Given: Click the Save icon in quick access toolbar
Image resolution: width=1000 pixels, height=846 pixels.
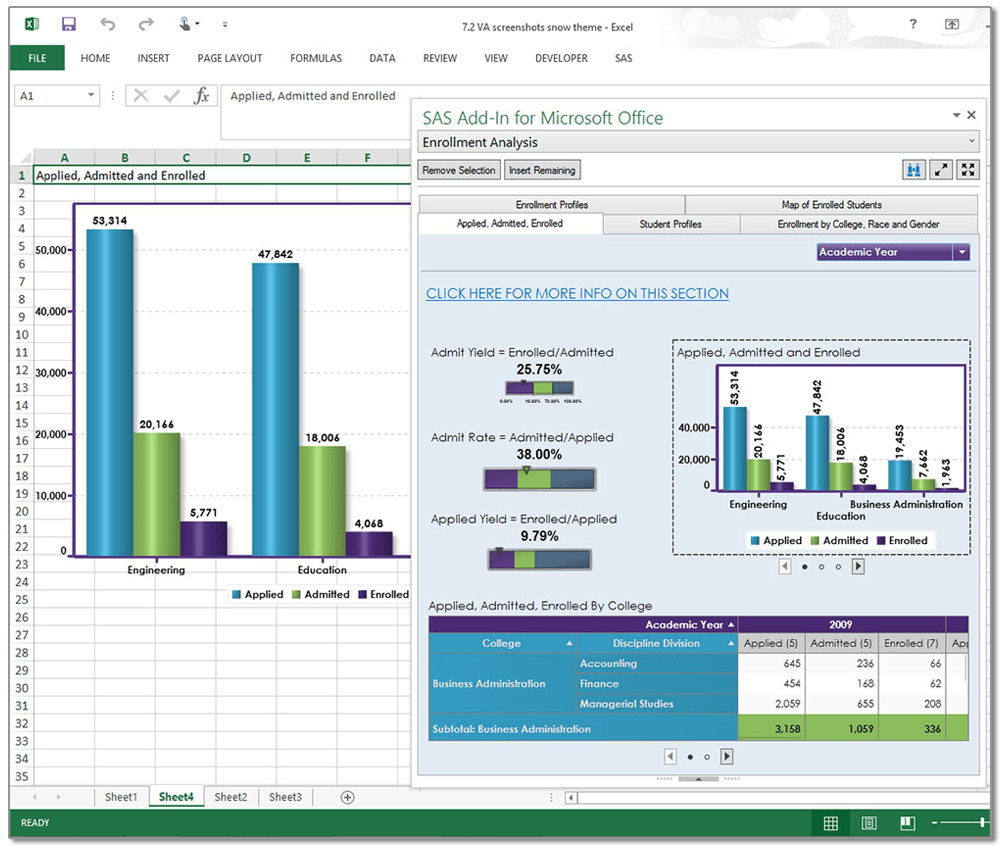Looking at the screenshot, I should 68,24.
